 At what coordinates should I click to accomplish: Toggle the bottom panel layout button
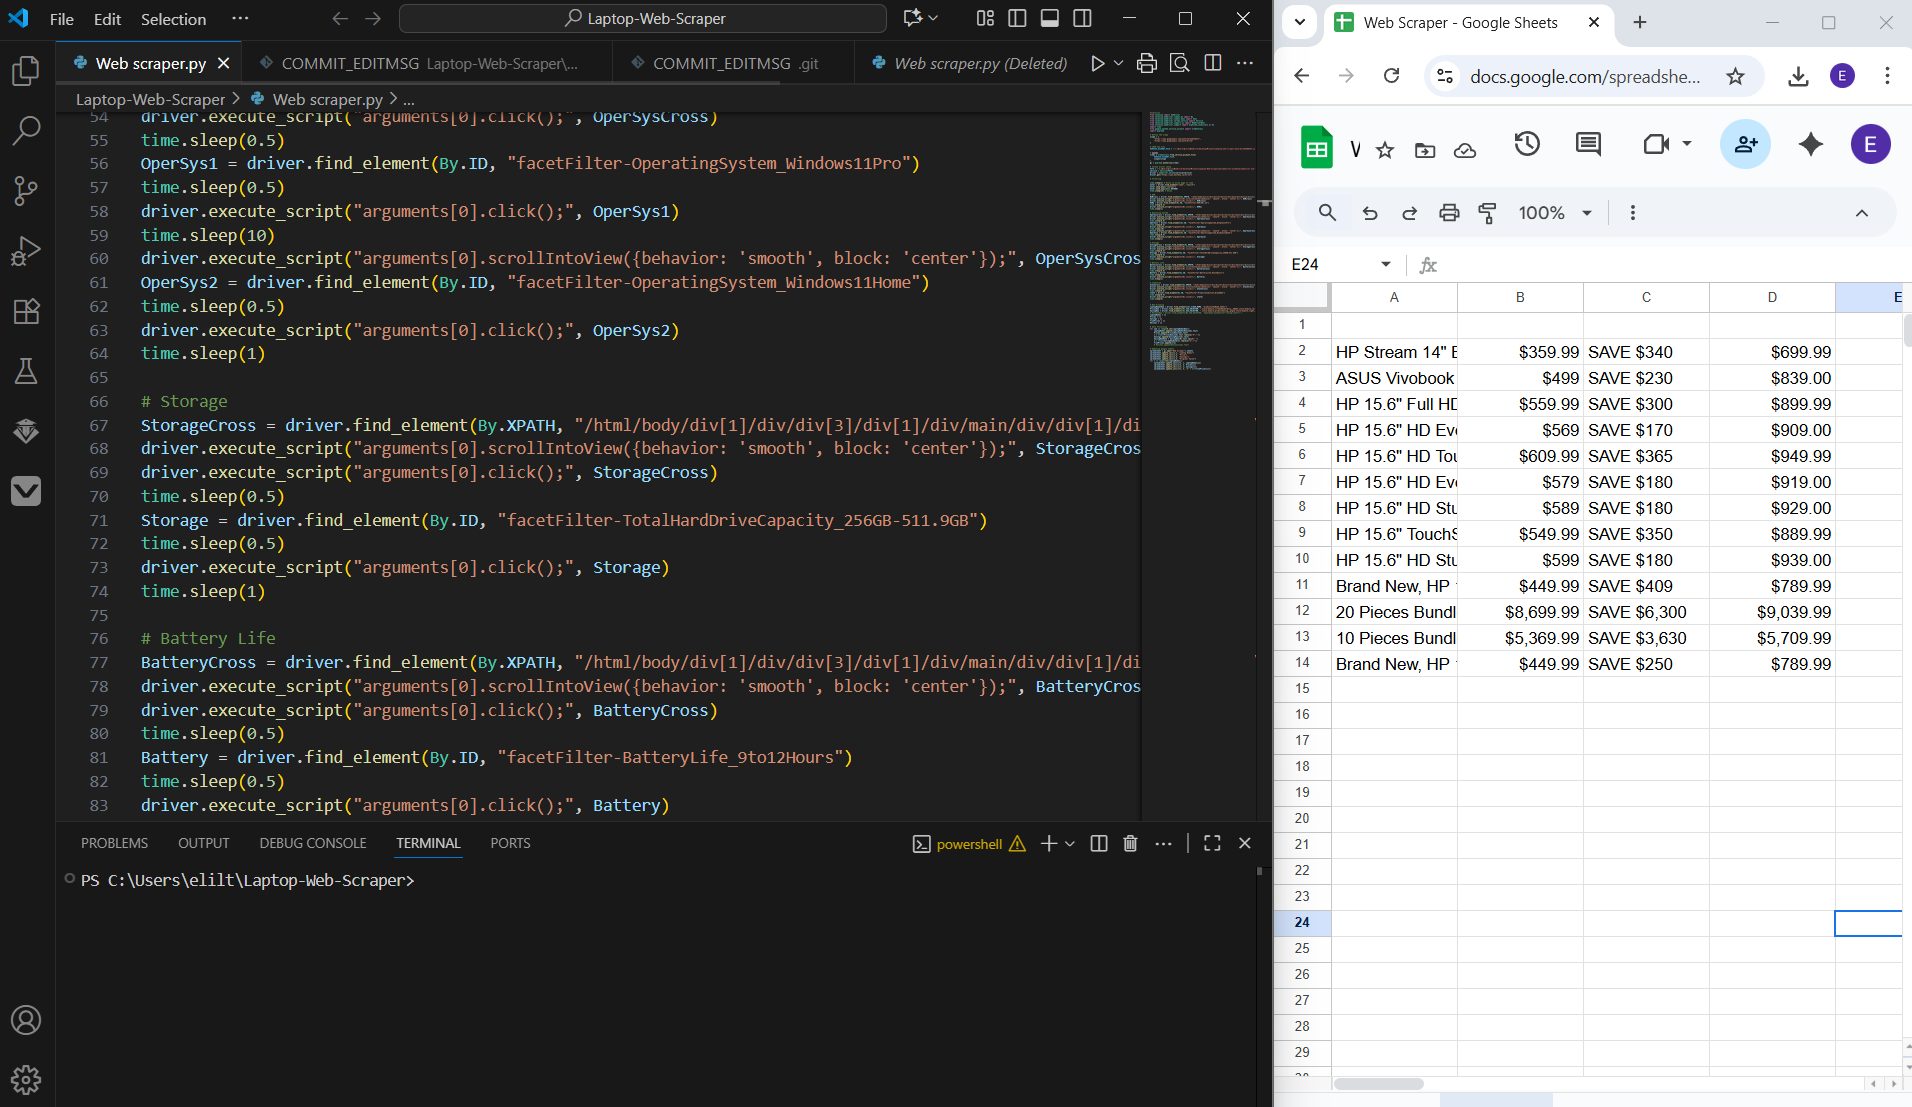coord(1050,18)
